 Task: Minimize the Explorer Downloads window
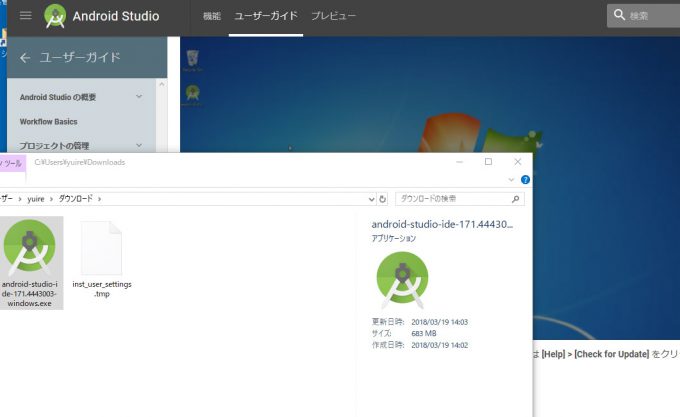460,162
